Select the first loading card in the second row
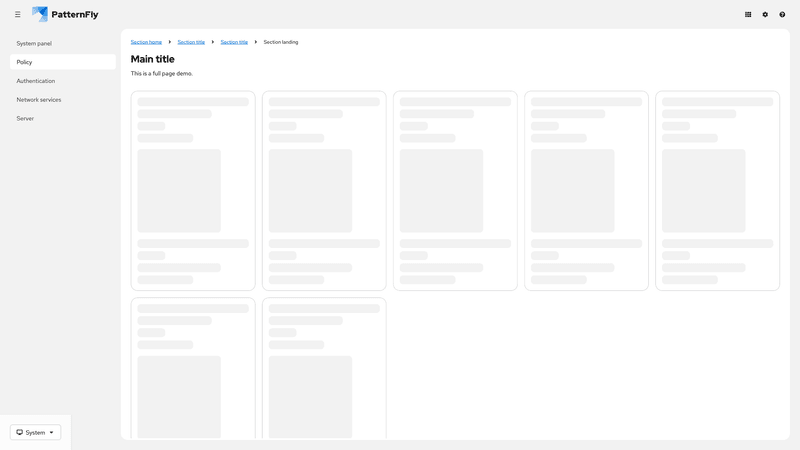800x450 pixels. pyautogui.click(x=193, y=368)
